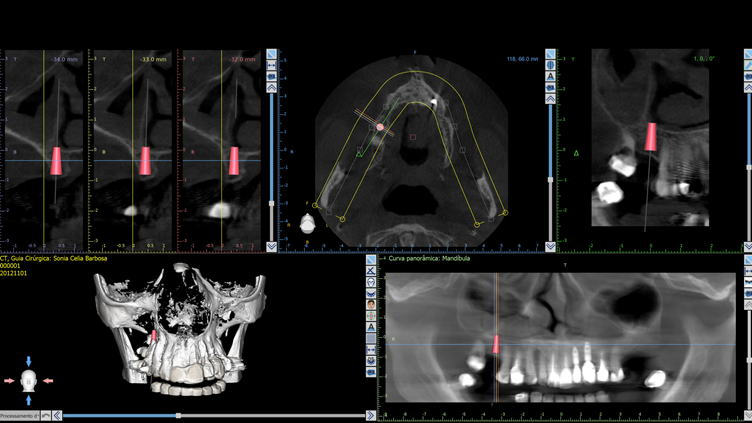The image size is (752, 423).
Task: Click the camera snapshot icon in 3D toolbar
Action: (x=371, y=372)
